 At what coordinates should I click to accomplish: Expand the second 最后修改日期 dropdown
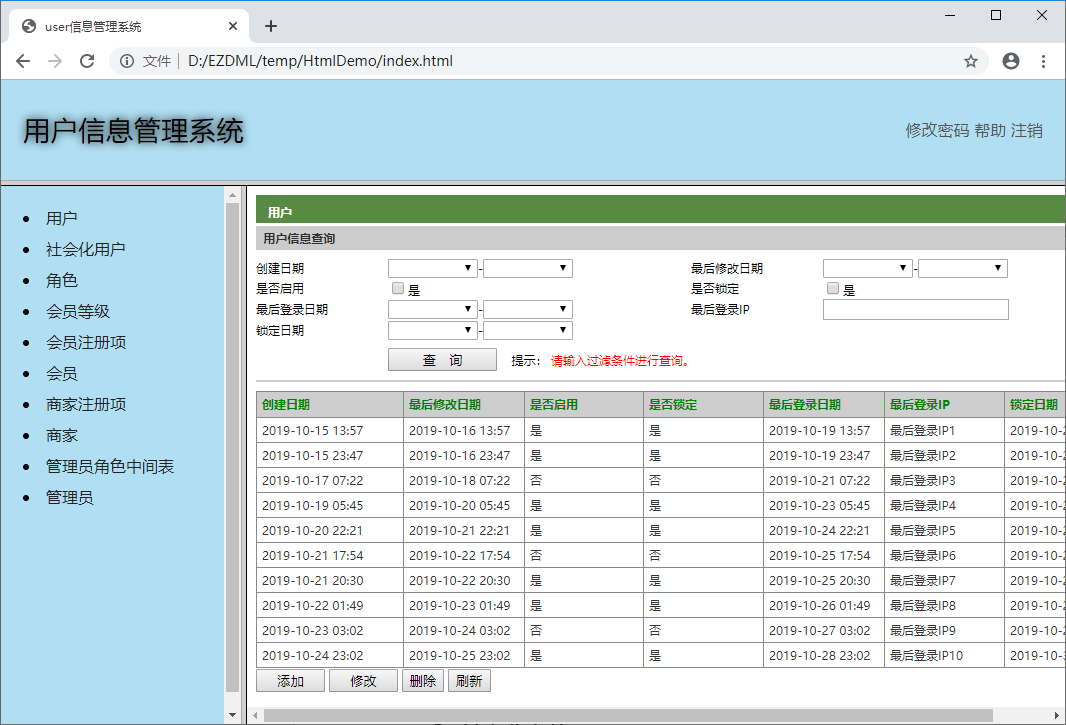[963, 268]
